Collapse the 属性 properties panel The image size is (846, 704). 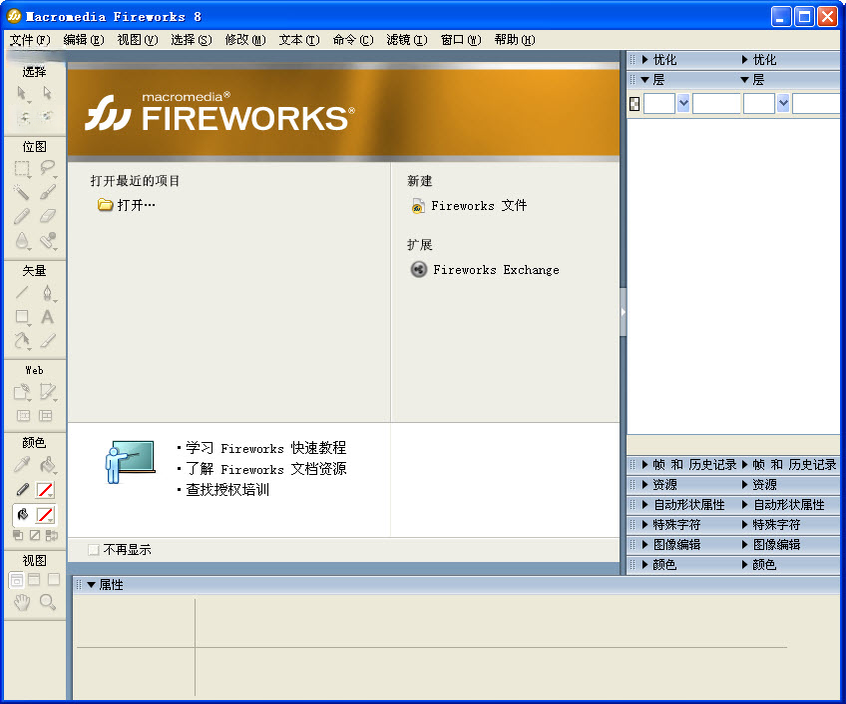pyautogui.click(x=91, y=585)
